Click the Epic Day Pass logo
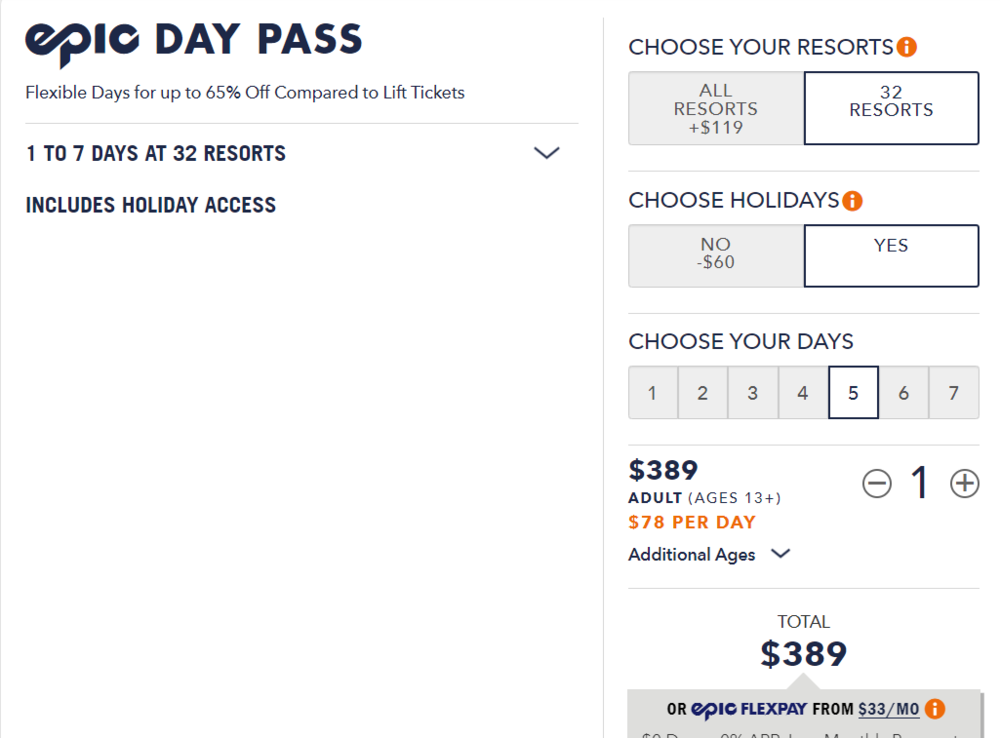 click(x=193, y=41)
